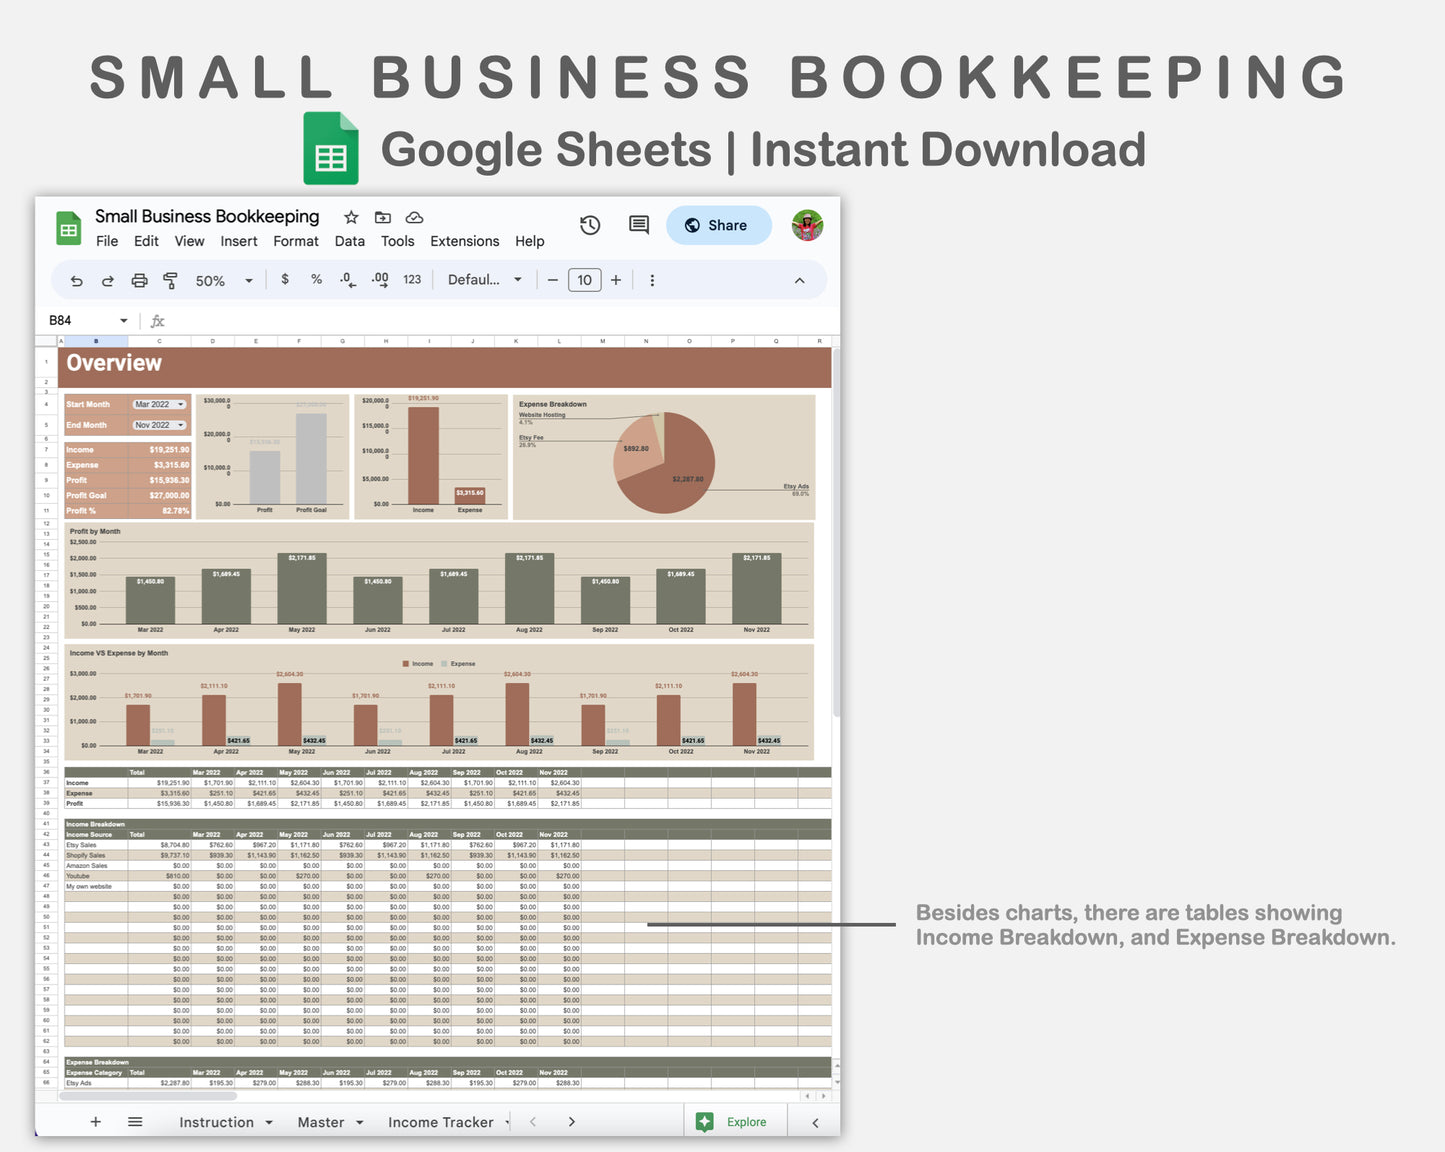Image resolution: width=1445 pixels, height=1152 pixels.
Task: Toggle the Explore panel
Action: click(735, 1121)
